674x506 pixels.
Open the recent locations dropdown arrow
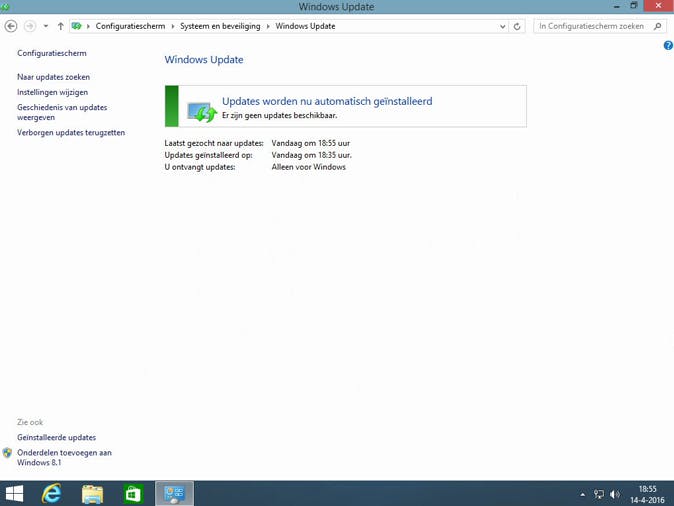point(46,26)
